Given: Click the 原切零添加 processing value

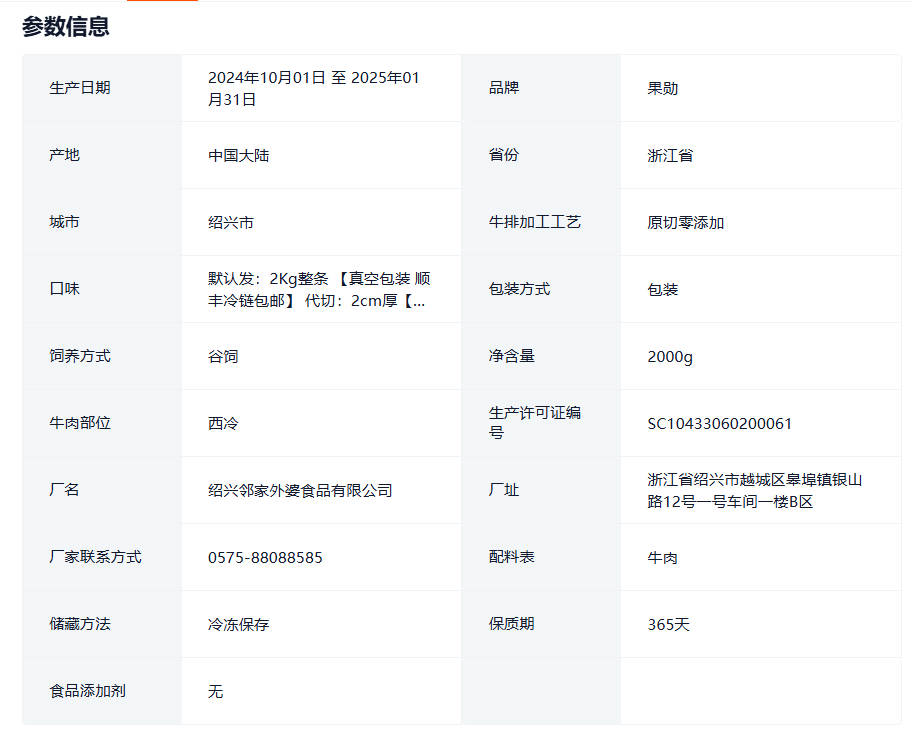Looking at the screenshot, I should [685, 222].
